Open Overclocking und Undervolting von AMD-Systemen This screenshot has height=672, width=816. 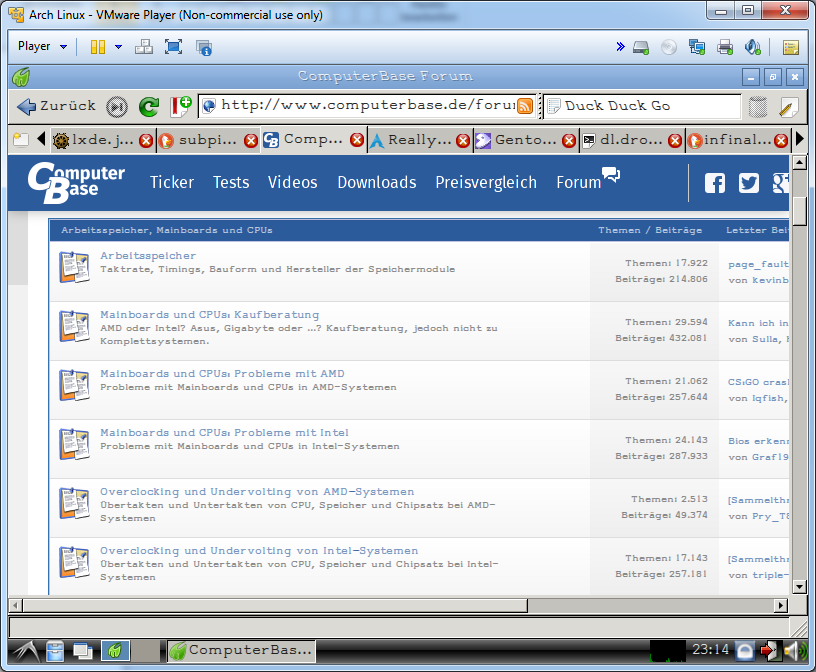pyautogui.click(x=257, y=492)
